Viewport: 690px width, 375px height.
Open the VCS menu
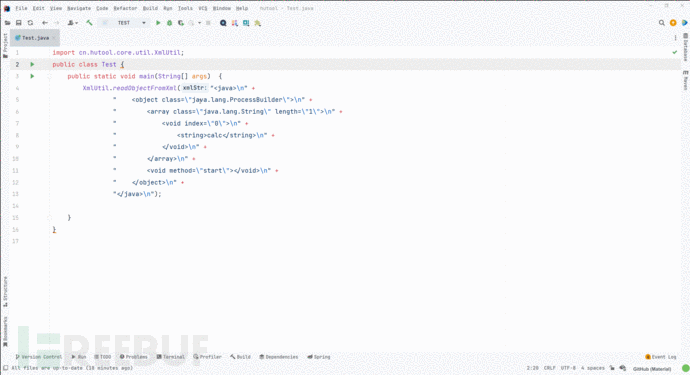point(202,8)
